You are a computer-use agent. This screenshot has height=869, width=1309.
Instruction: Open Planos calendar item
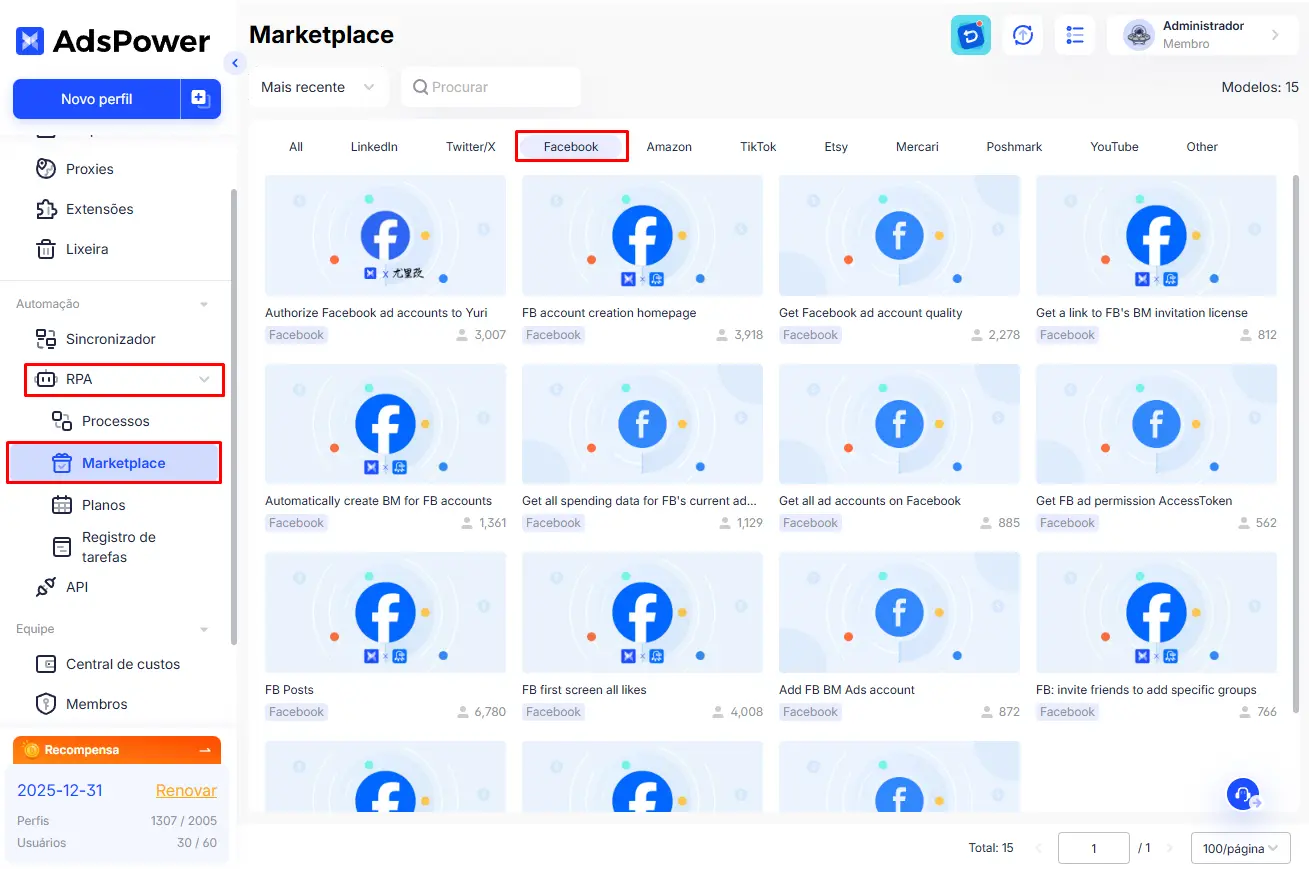[103, 505]
